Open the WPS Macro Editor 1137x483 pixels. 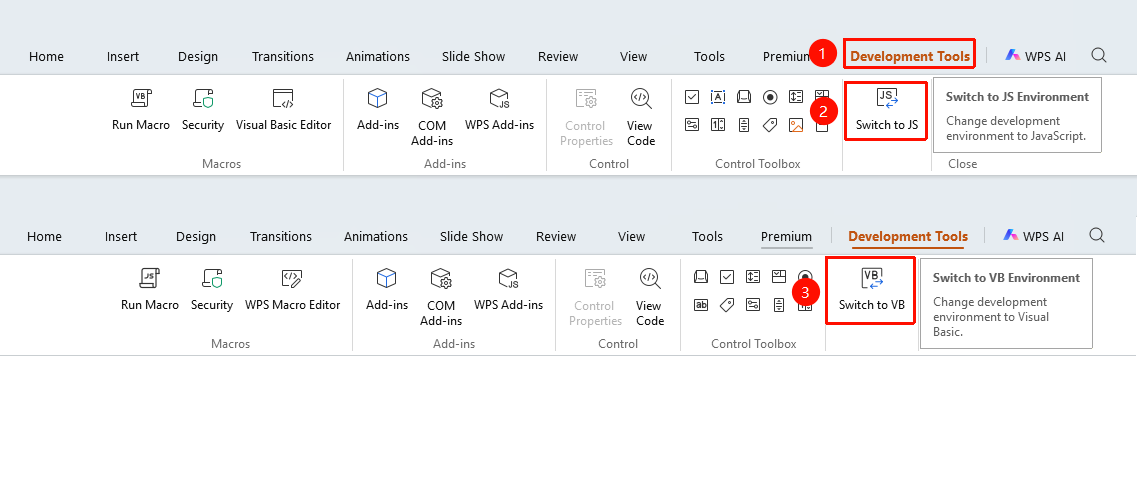(292, 289)
